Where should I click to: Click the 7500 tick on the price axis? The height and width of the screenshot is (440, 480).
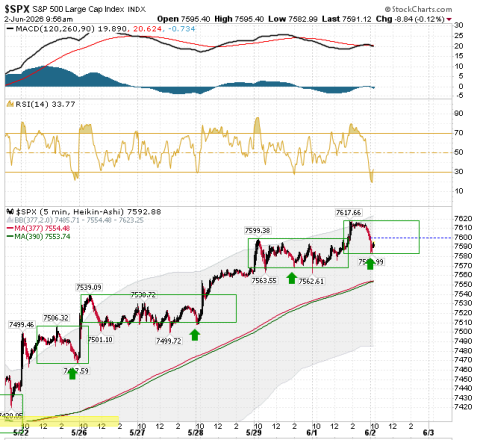click(463, 332)
